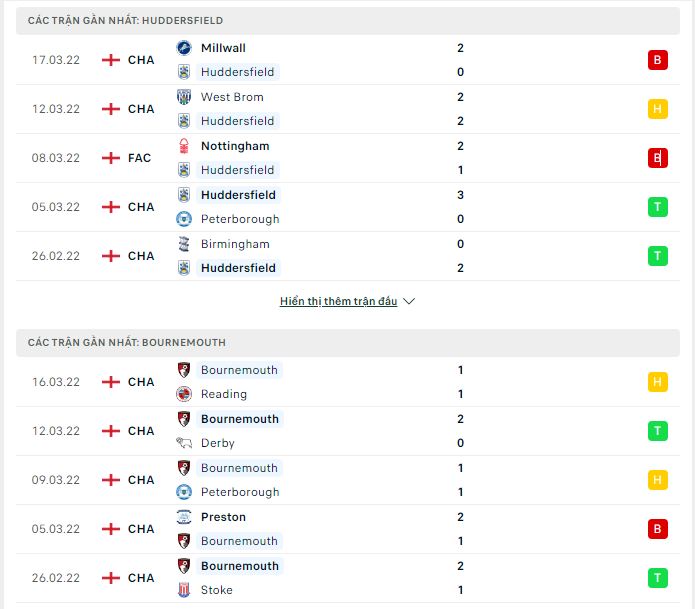This screenshot has width=695, height=609.
Task: Click the England flag on the 17.03.22 row
Action: [111, 60]
